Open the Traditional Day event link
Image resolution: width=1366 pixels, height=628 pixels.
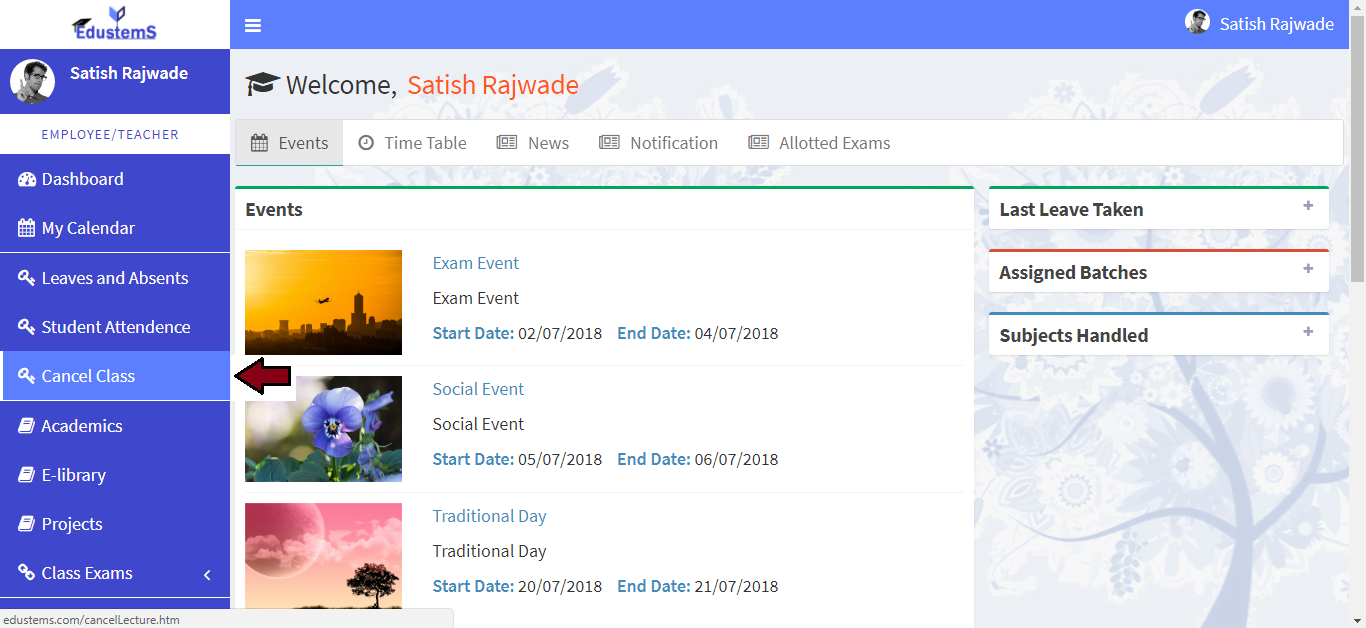pos(489,516)
